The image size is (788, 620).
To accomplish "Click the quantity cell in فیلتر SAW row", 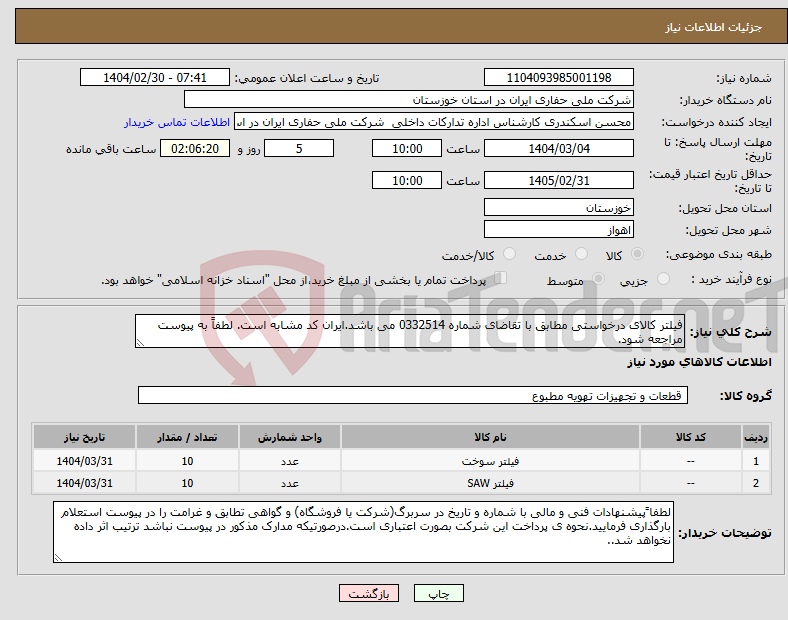I will point(187,483).
